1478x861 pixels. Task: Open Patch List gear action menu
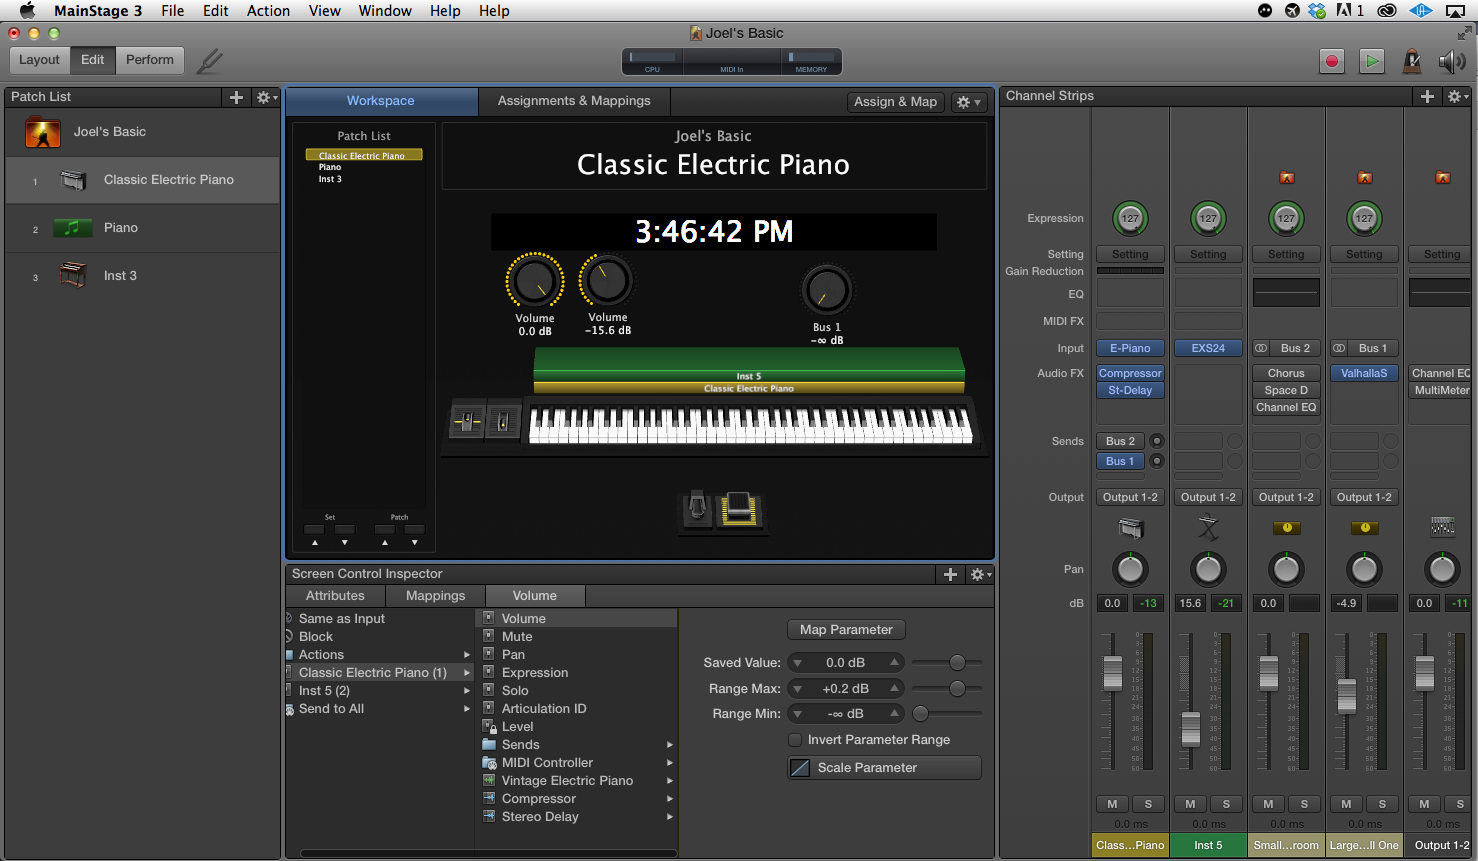coord(266,97)
